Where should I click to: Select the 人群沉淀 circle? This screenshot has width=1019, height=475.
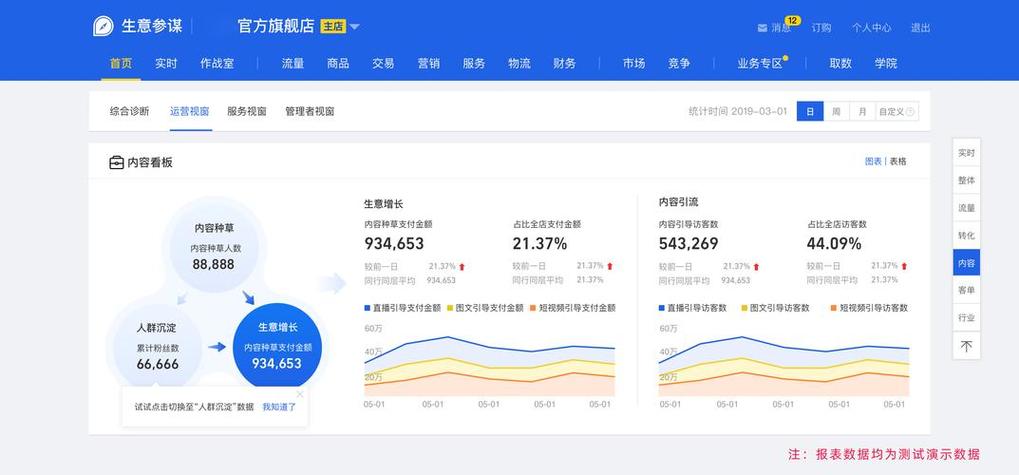[x=157, y=346]
